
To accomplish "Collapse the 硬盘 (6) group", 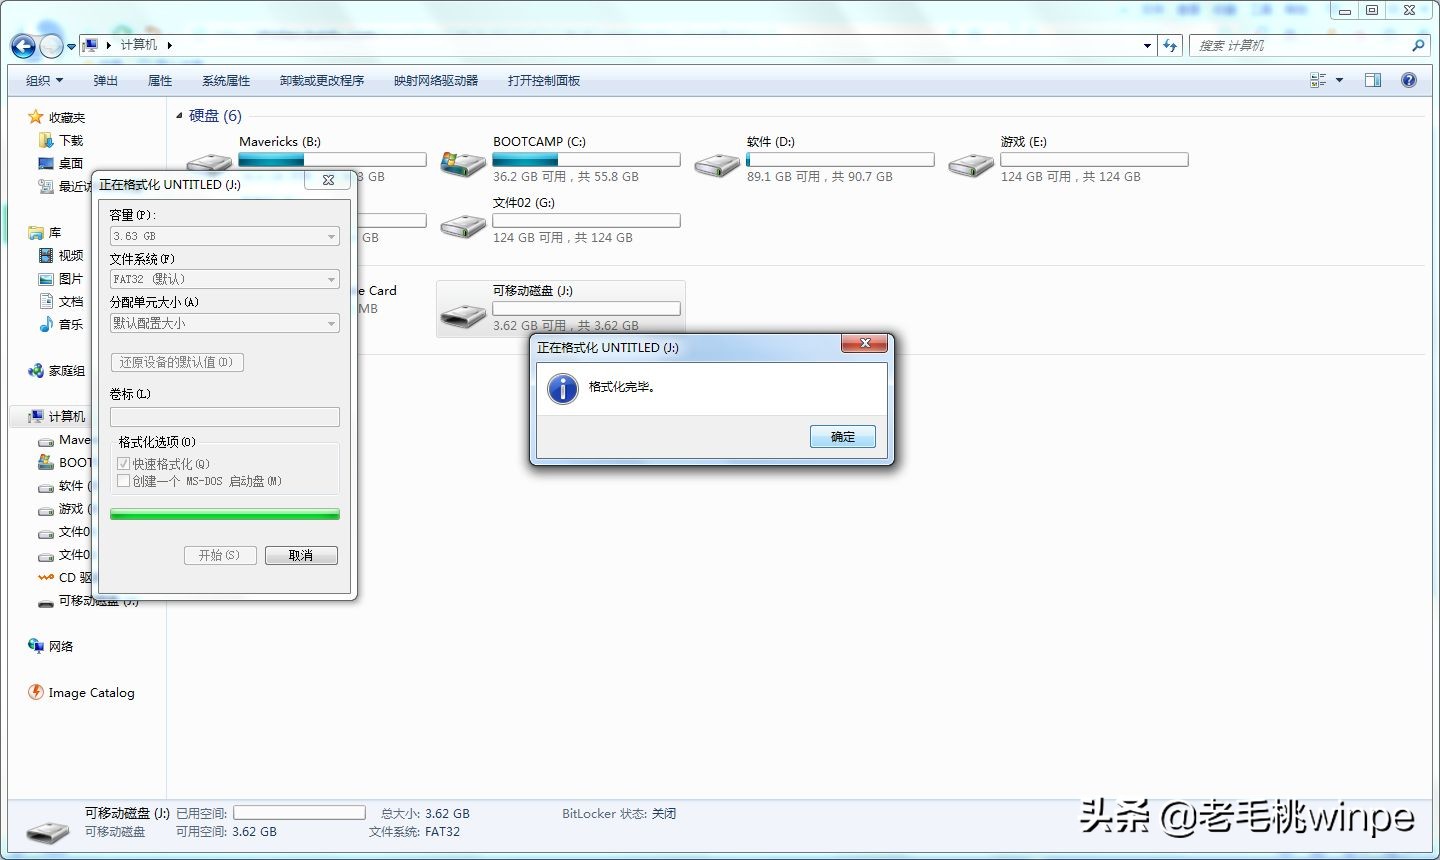I will pyautogui.click(x=180, y=115).
